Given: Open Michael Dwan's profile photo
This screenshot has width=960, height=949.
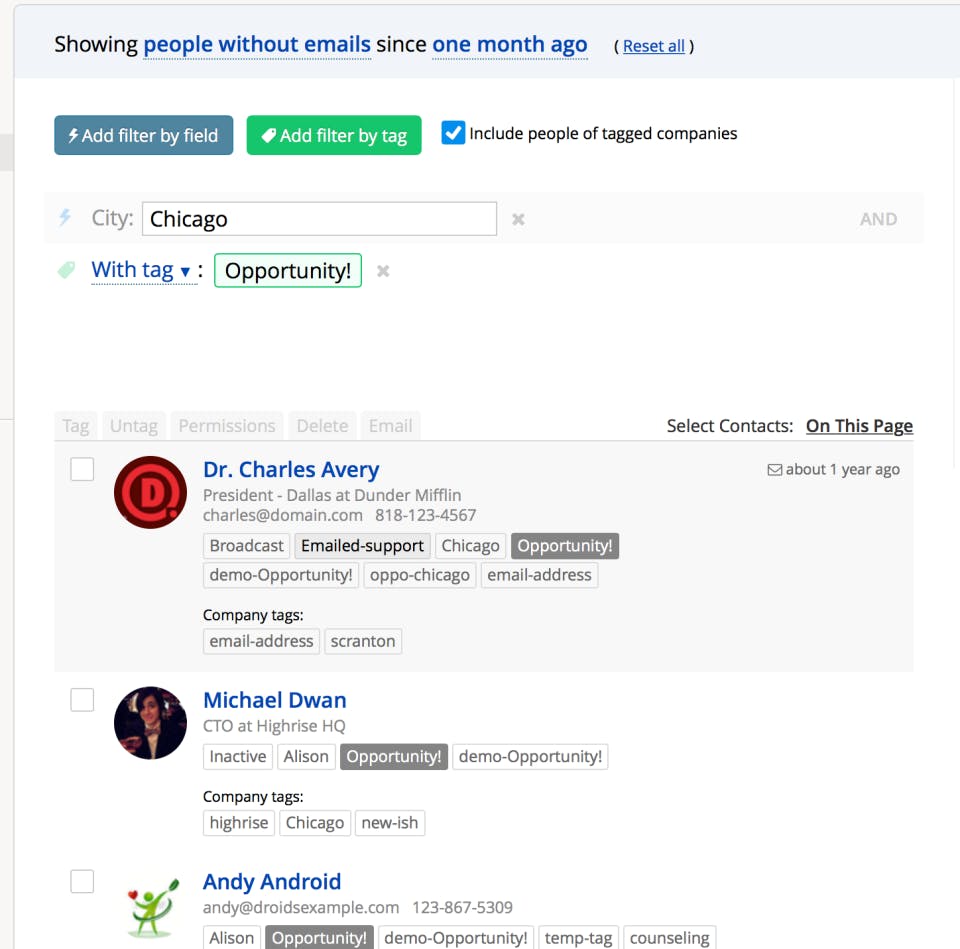Looking at the screenshot, I should coord(150,722).
